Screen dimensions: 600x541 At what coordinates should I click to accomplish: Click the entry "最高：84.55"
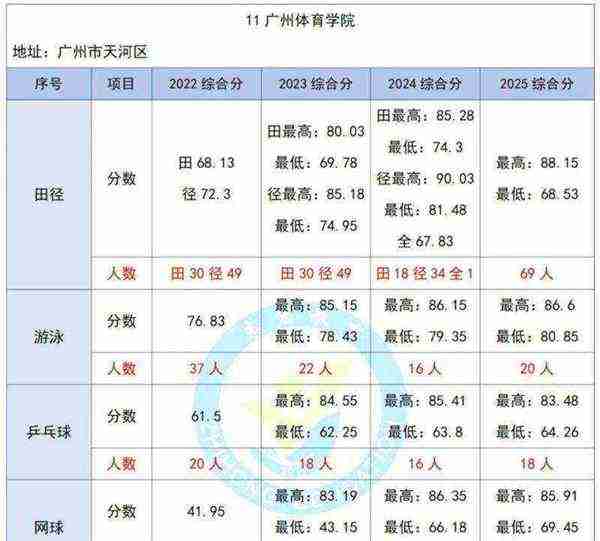tap(316, 401)
